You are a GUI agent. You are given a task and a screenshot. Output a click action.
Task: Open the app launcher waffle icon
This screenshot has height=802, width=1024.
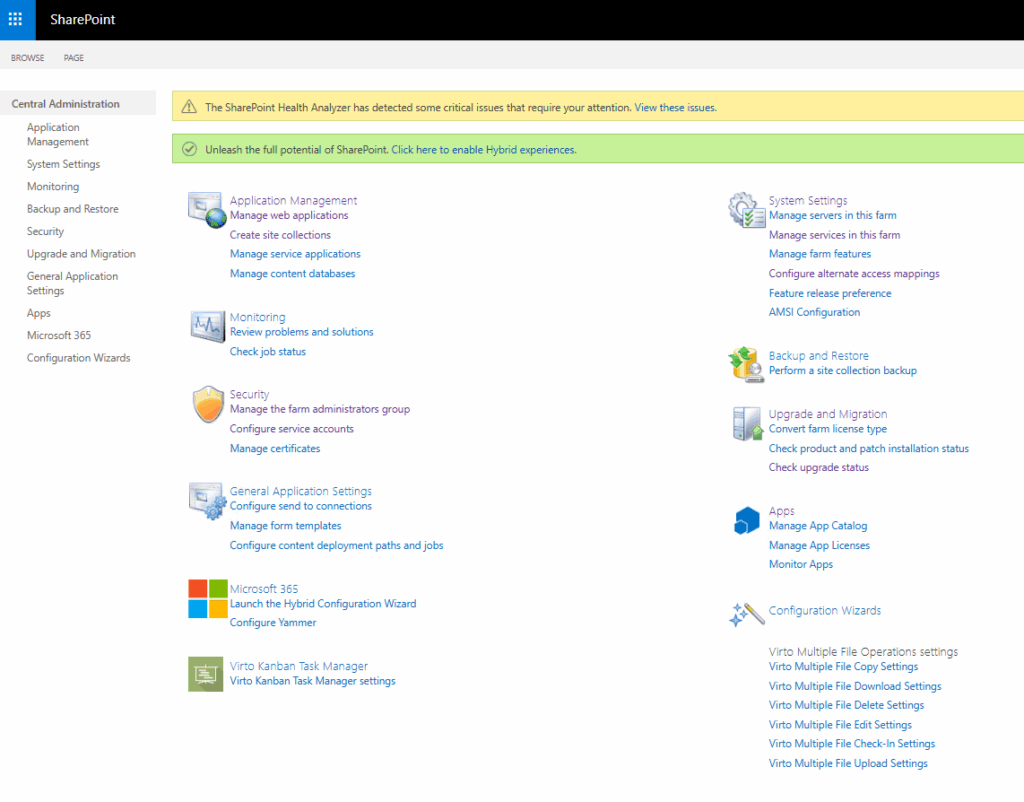(16, 19)
